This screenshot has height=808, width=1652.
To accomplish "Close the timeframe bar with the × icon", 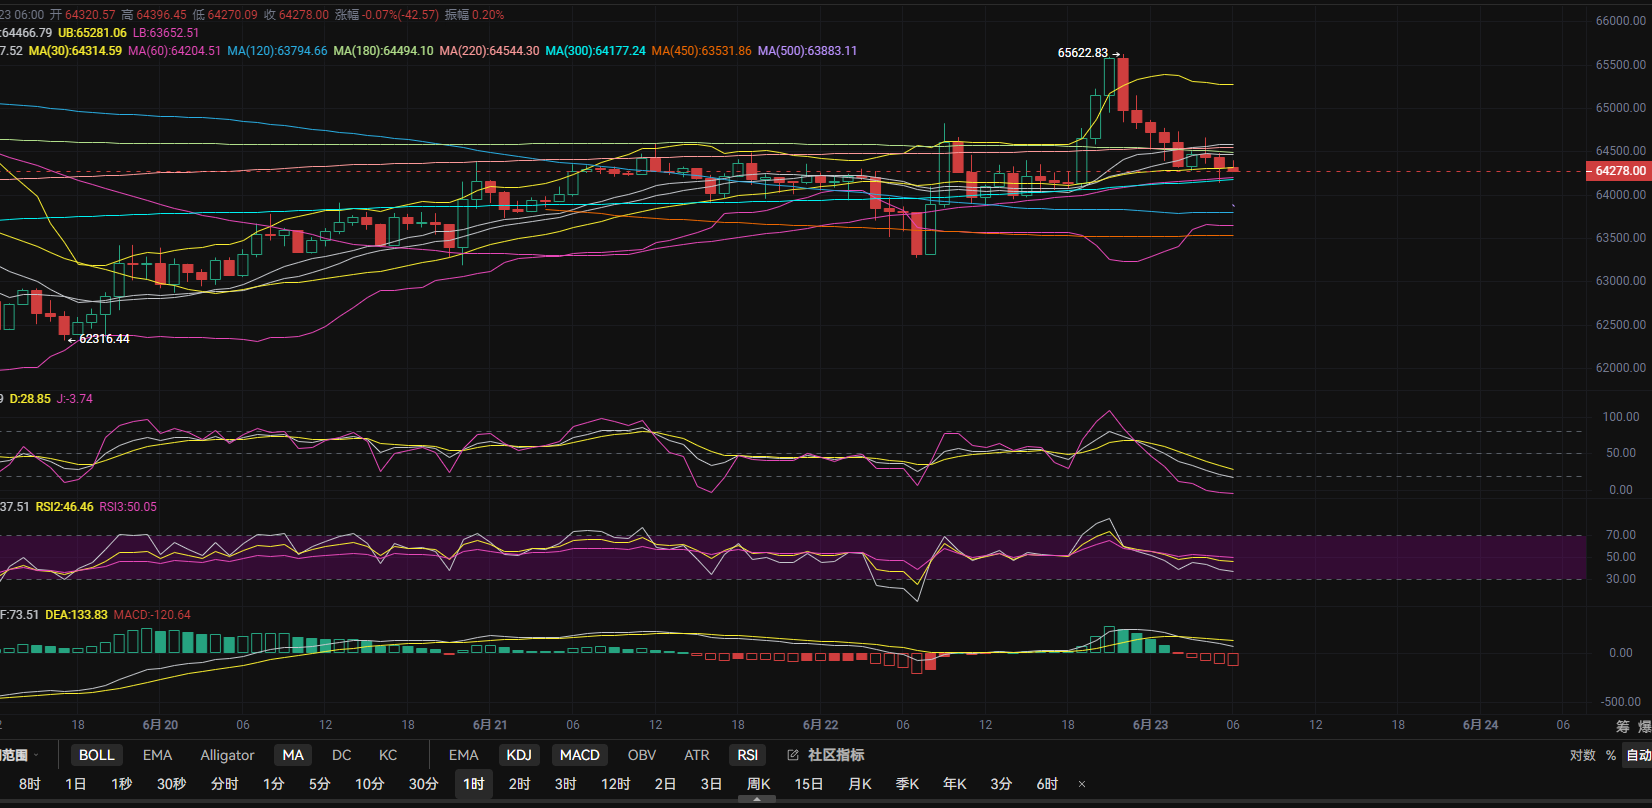I will (1082, 784).
